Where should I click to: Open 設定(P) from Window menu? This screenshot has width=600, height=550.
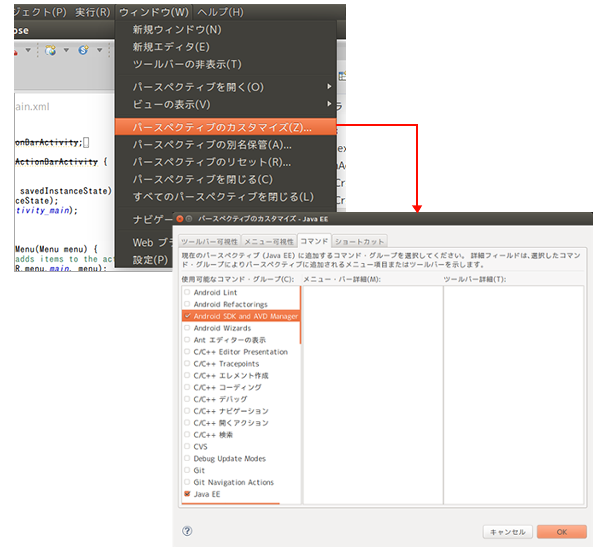tap(150, 260)
